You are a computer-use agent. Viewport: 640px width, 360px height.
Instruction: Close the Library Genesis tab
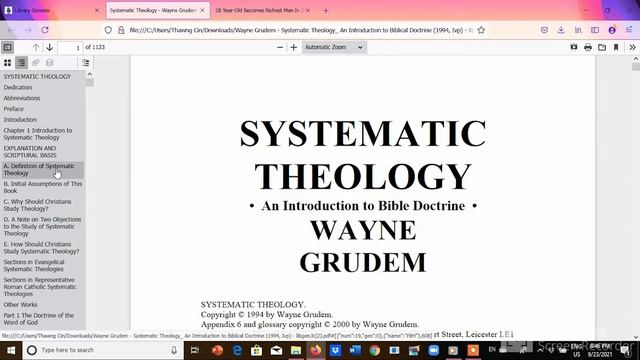click(x=97, y=10)
